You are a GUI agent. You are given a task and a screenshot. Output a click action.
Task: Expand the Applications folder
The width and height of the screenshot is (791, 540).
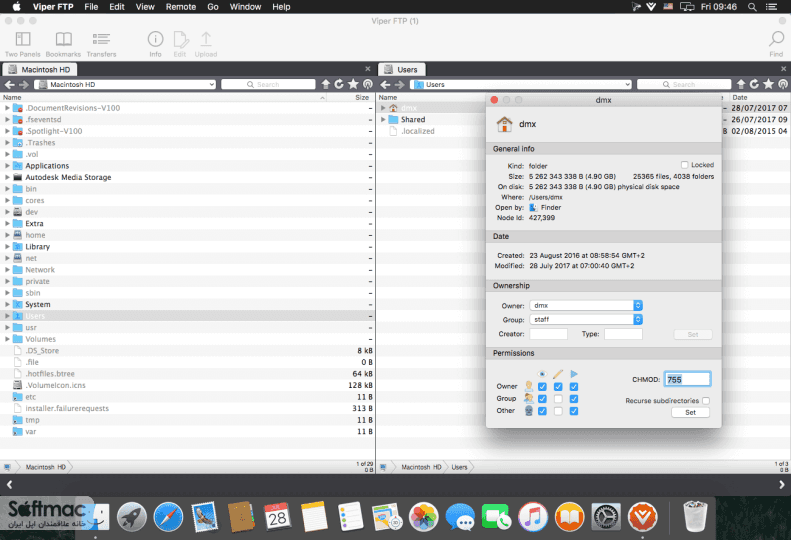tap(7, 166)
